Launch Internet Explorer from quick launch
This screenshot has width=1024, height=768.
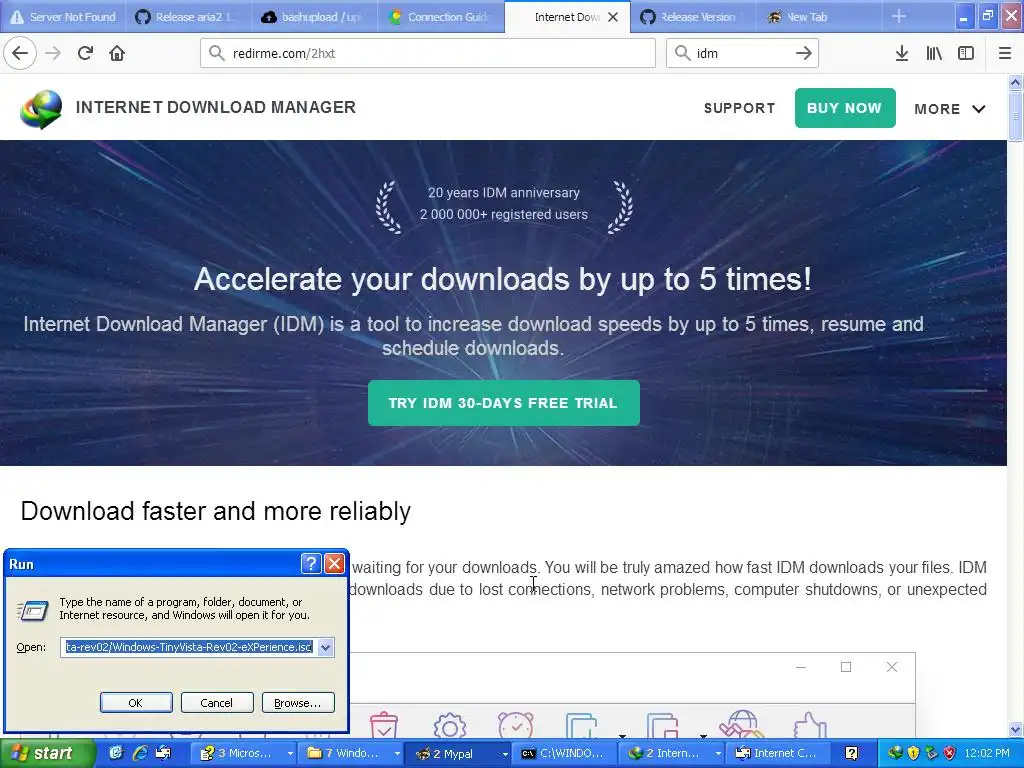click(140, 753)
